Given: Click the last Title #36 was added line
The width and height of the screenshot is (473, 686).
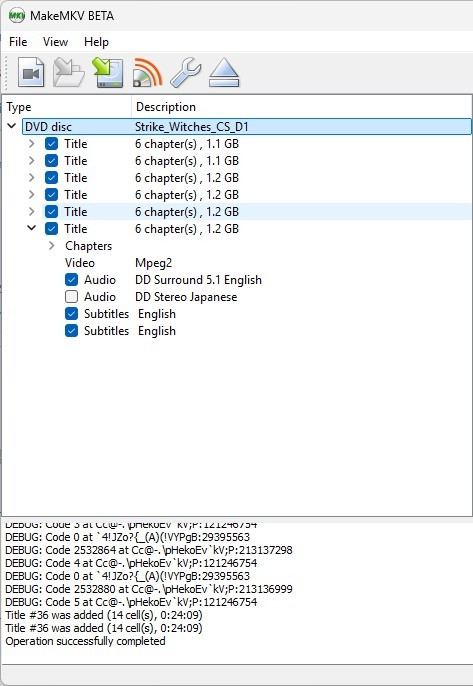Looking at the screenshot, I should click(x=104, y=628).
